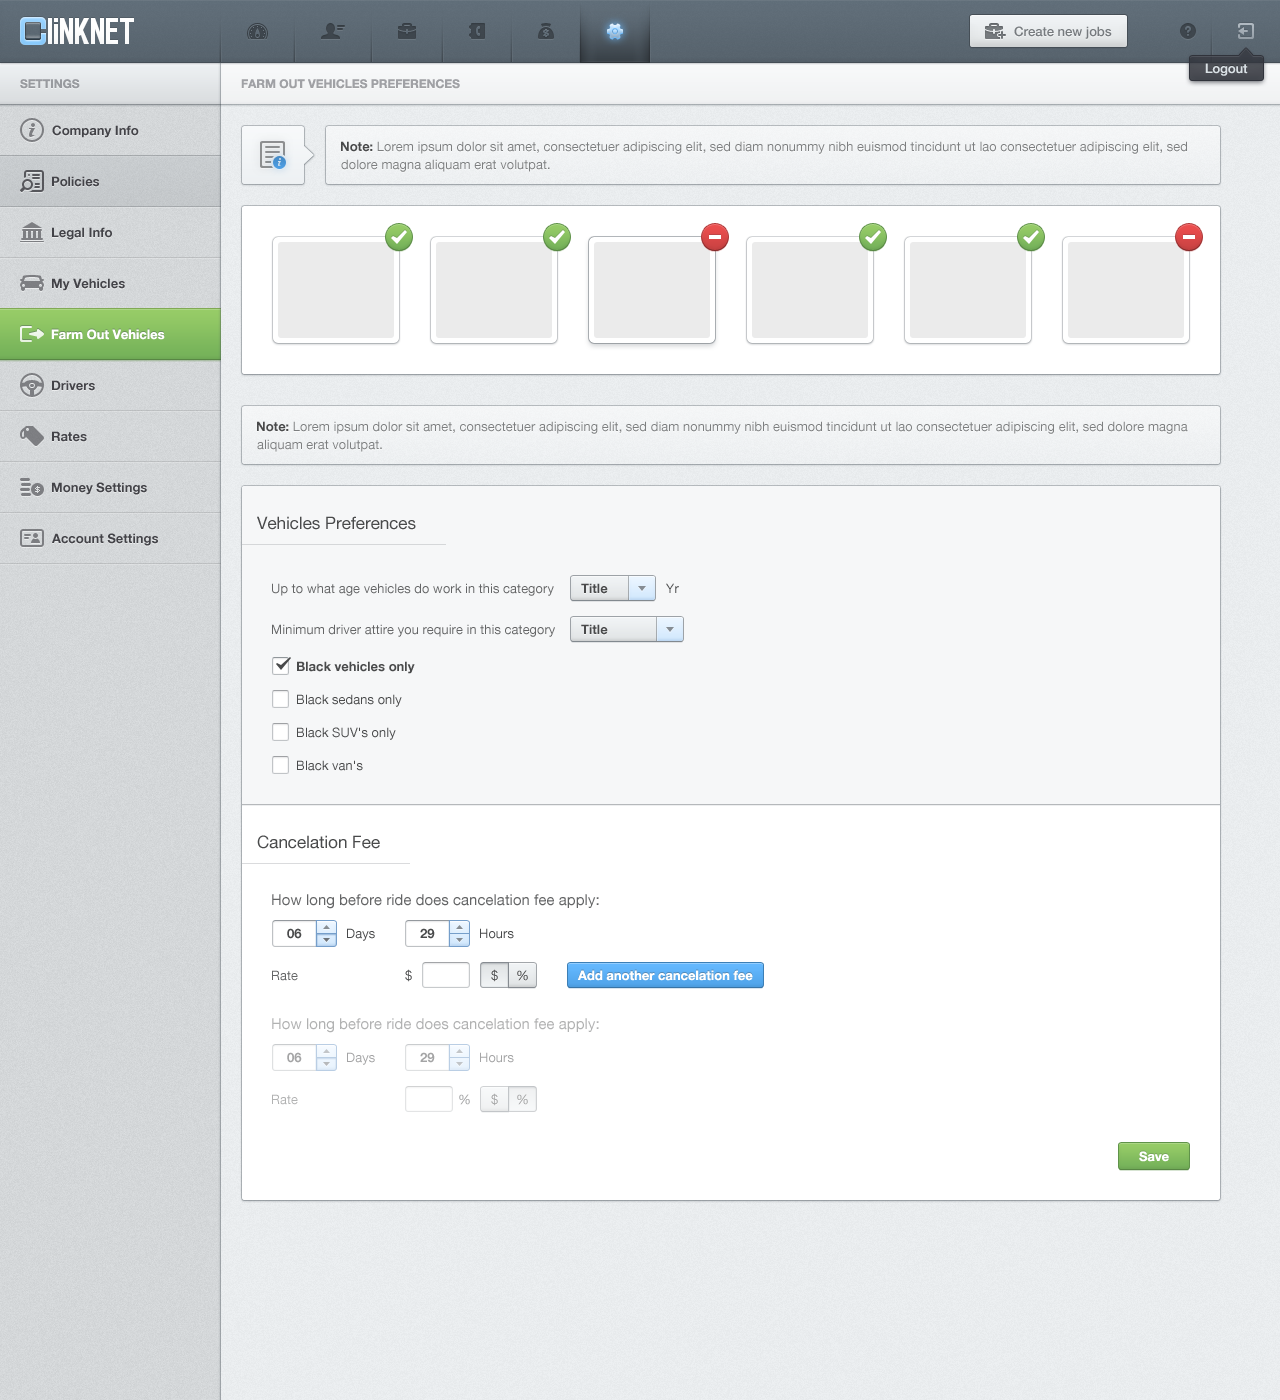1280x1400 pixels.
Task: Uncheck Black vehicles only
Action: pos(281,666)
